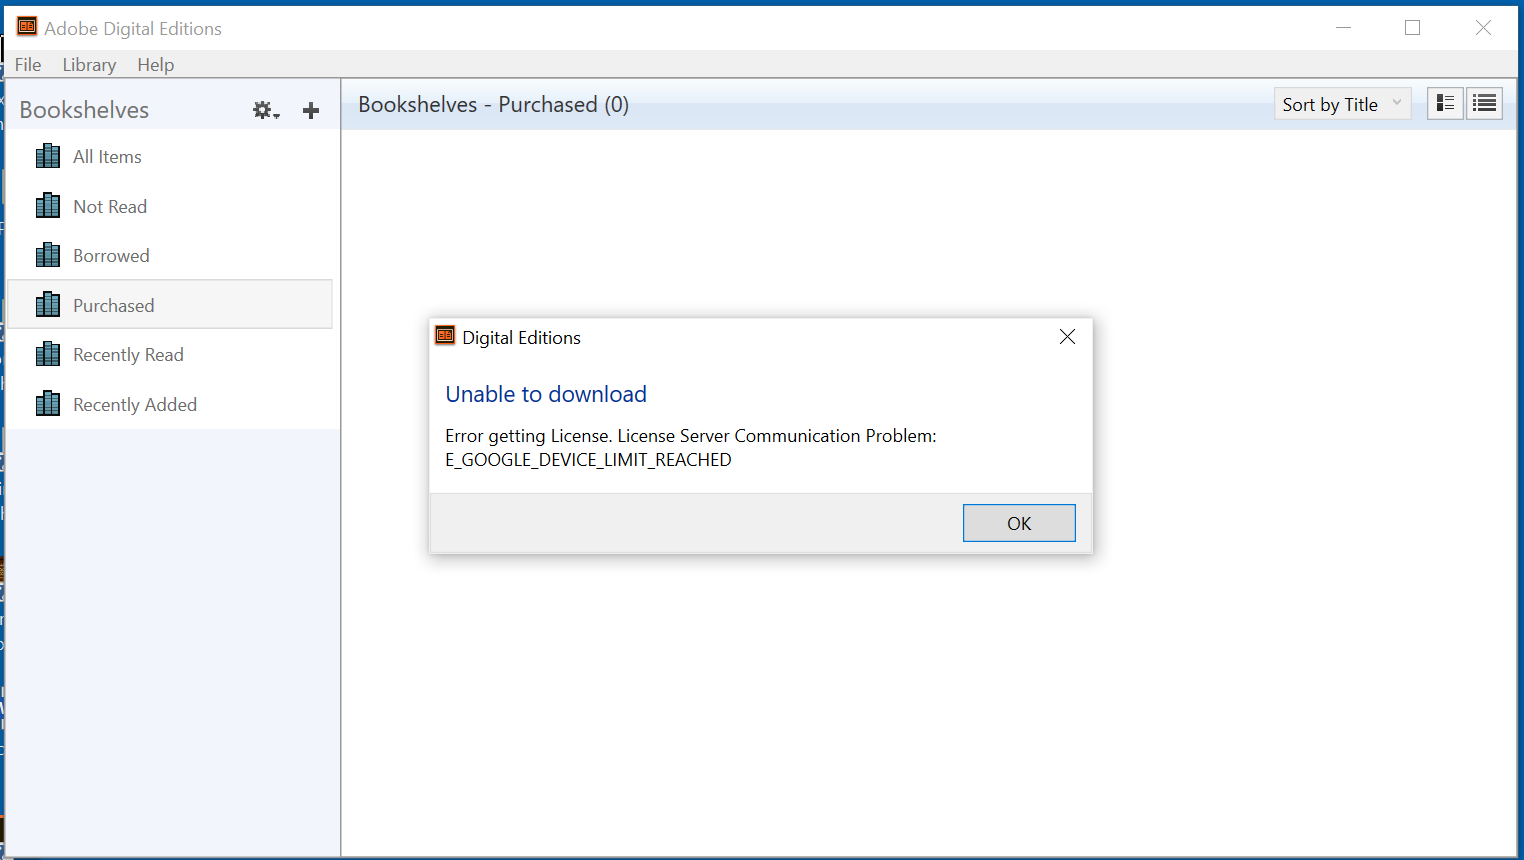Image resolution: width=1524 pixels, height=860 pixels.
Task: Switch to detailed list view mode
Action: (x=1484, y=103)
